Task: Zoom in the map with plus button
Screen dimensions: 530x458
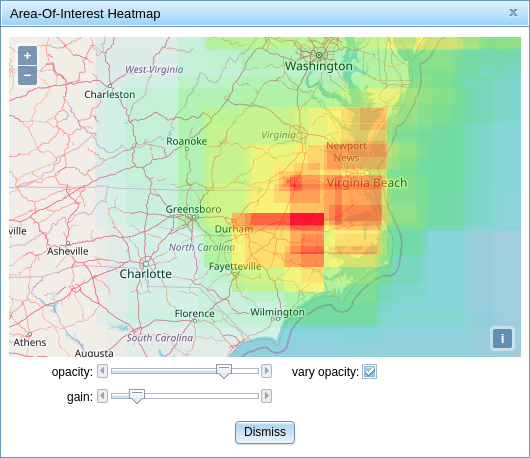Action: pos(27,55)
